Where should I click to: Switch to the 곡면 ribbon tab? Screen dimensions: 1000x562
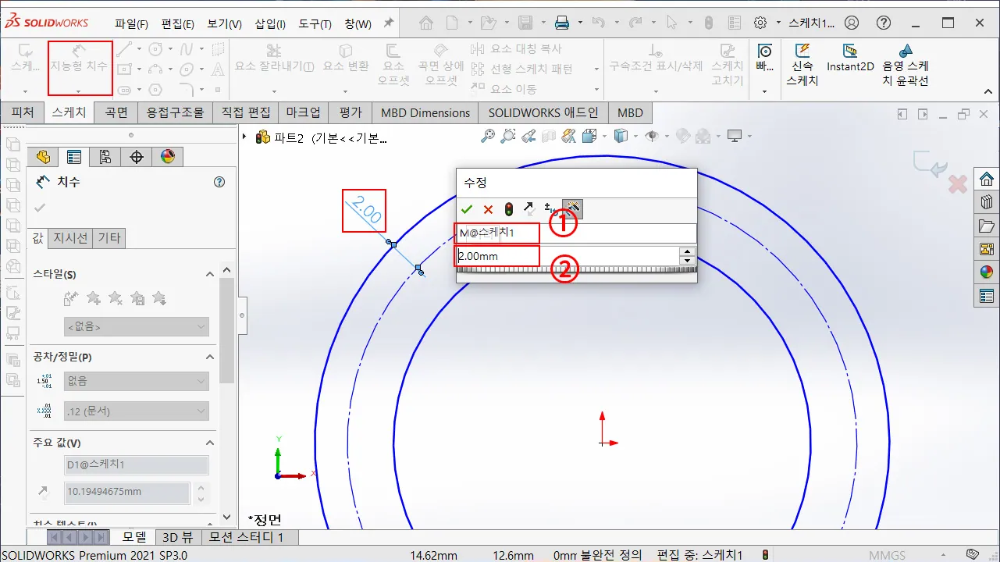[116, 113]
